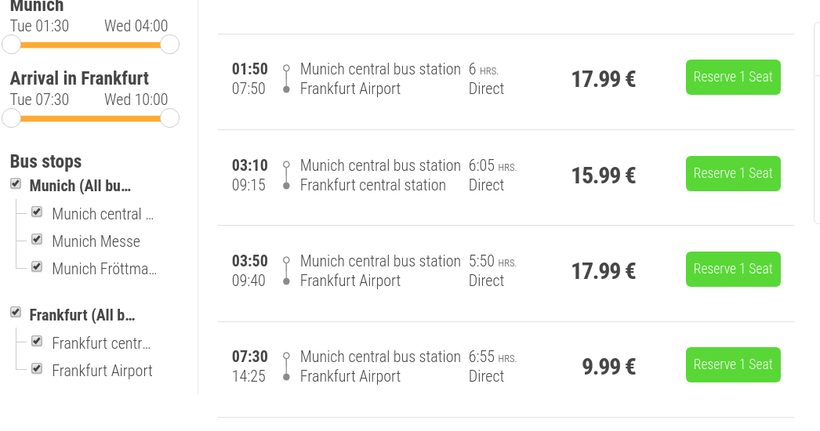Reserve 1 seat on 03:50 departure
The image size is (820, 431).
point(733,269)
